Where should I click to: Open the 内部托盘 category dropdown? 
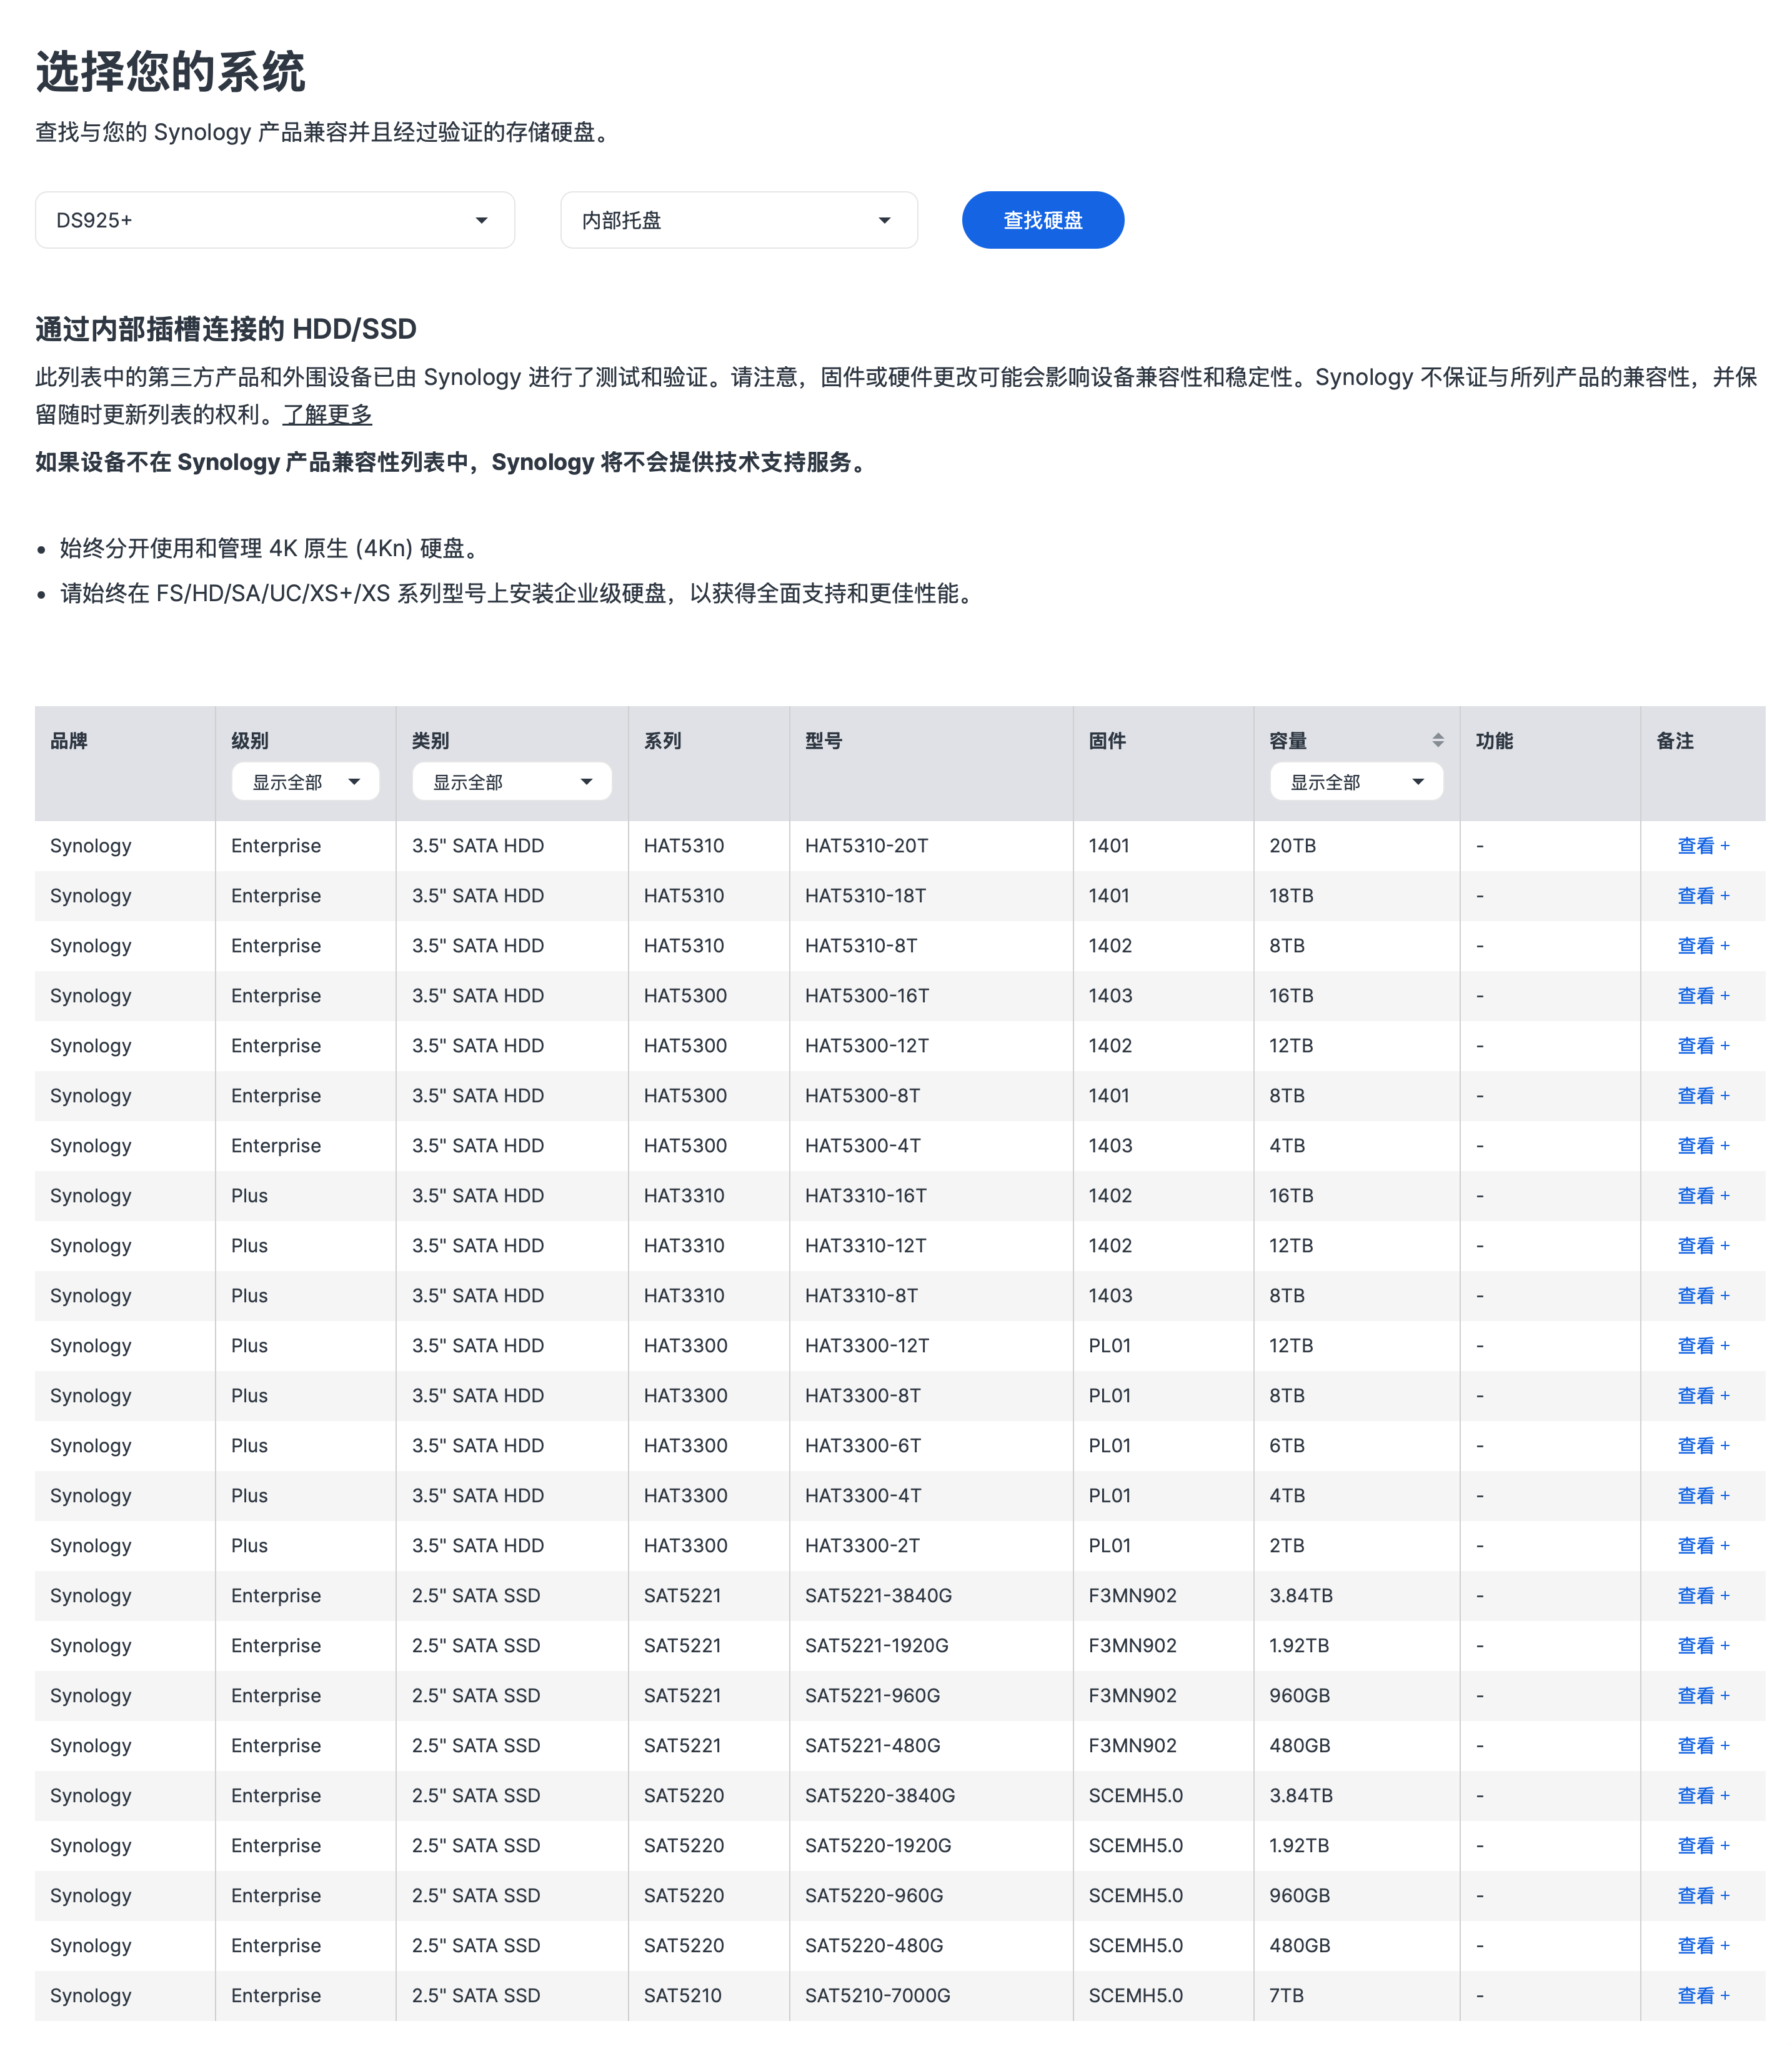(x=739, y=220)
